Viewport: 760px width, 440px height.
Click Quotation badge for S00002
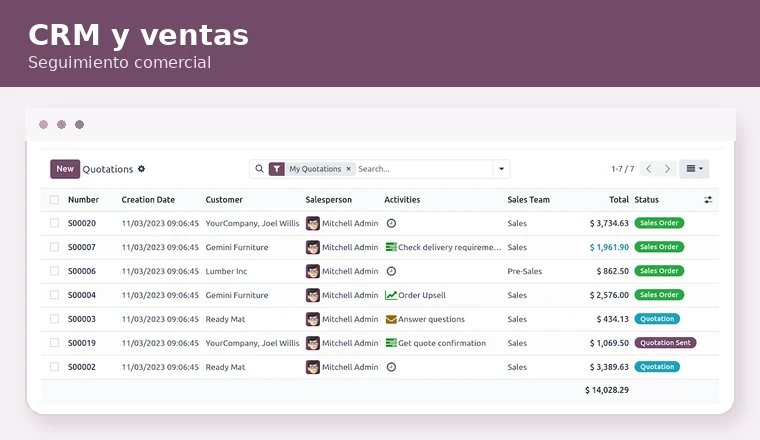click(657, 367)
